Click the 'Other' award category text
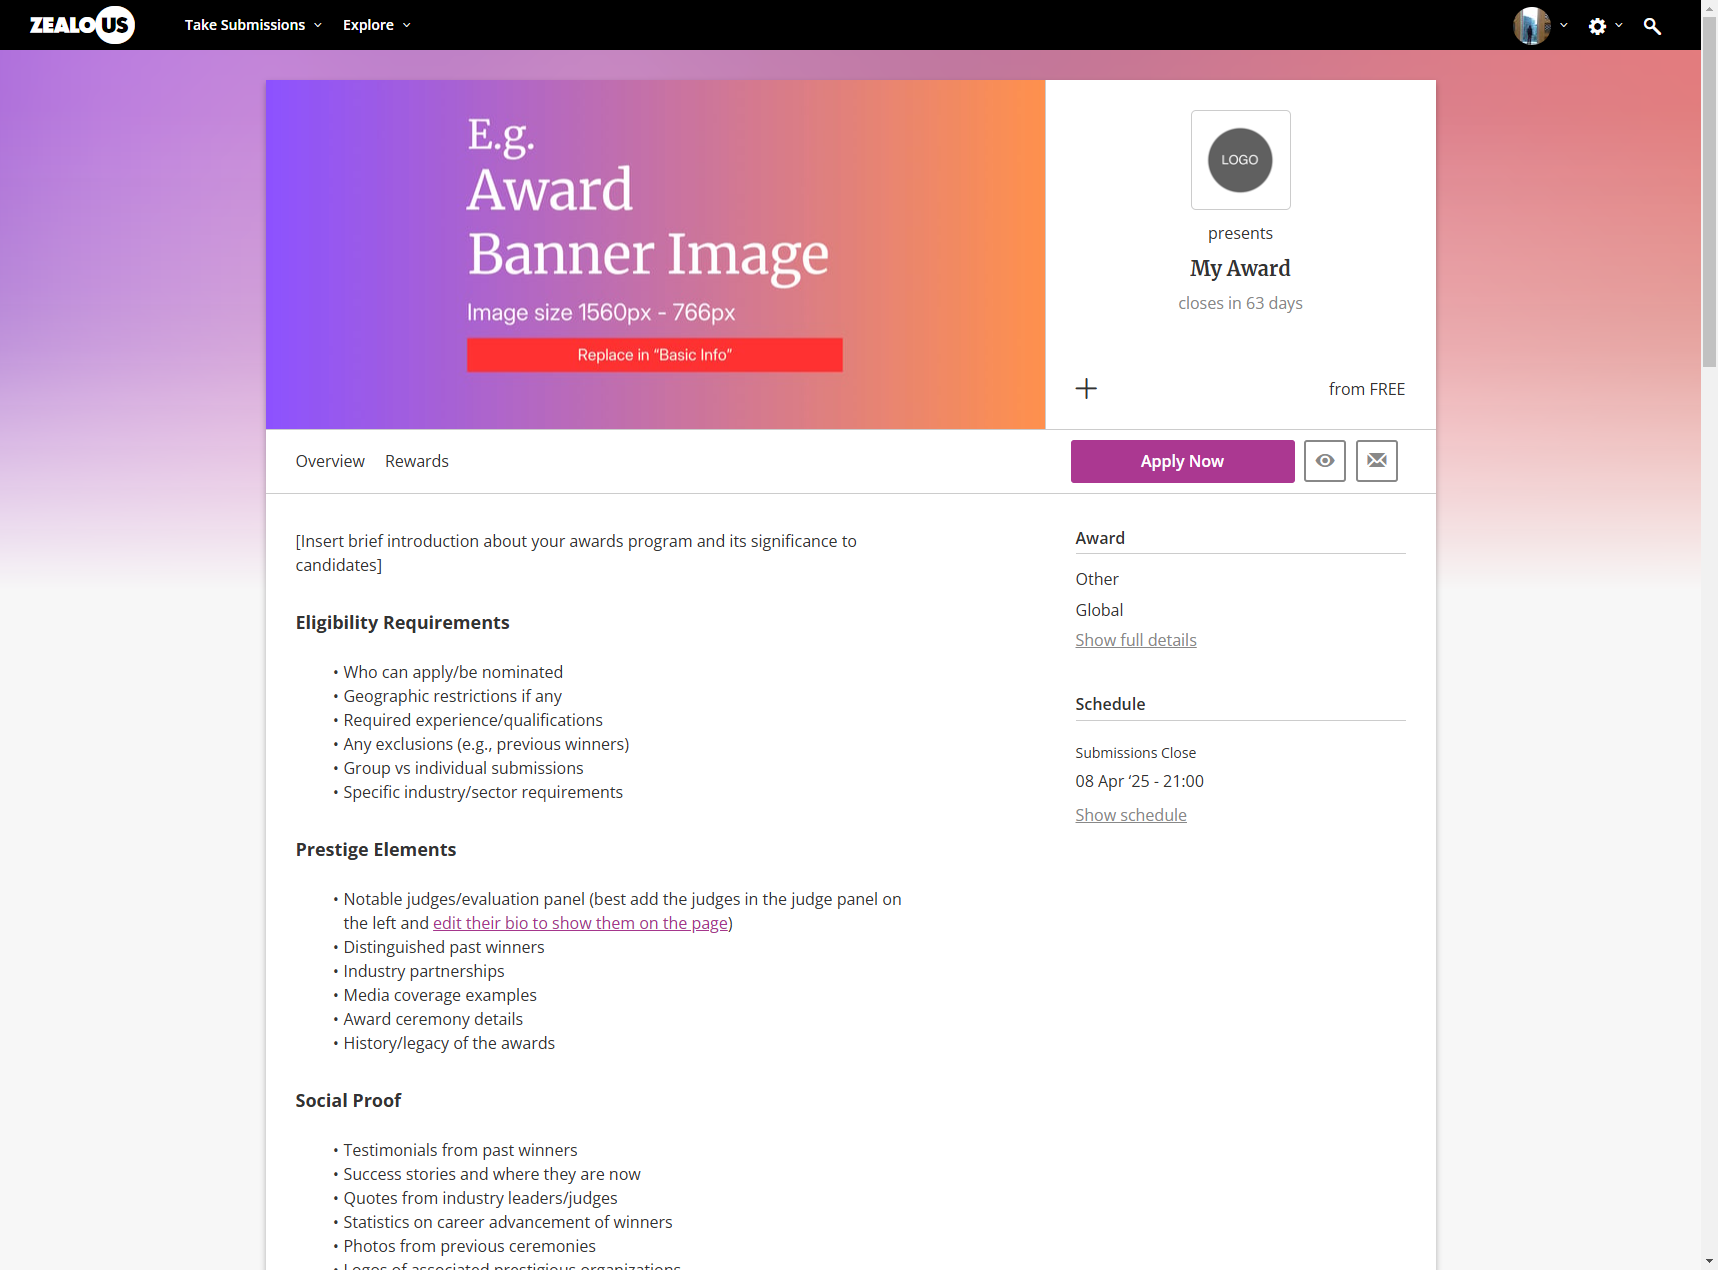Viewport: 1718px width, 1270px height. coord(1097,579)
